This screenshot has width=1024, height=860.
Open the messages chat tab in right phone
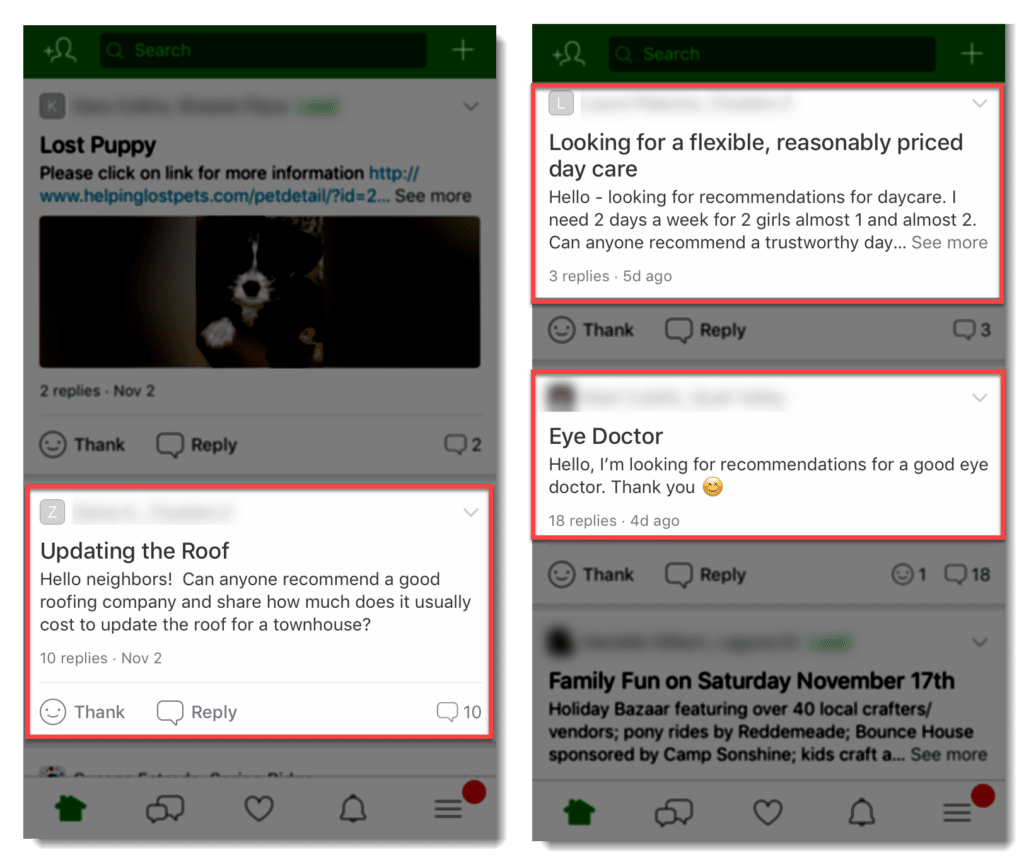pyautogui.click(x=673, y=813)
